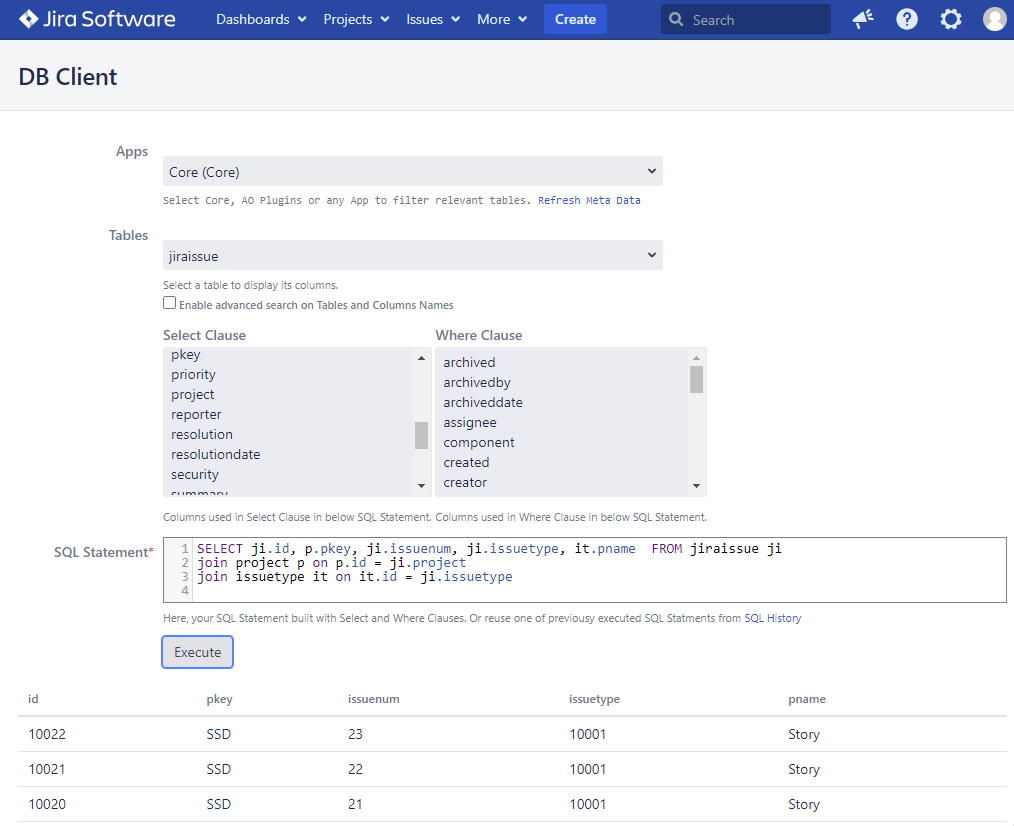The image size is (1014, 826).
Task: Open the user profile avatar
Action: click(x=994, y=19)
